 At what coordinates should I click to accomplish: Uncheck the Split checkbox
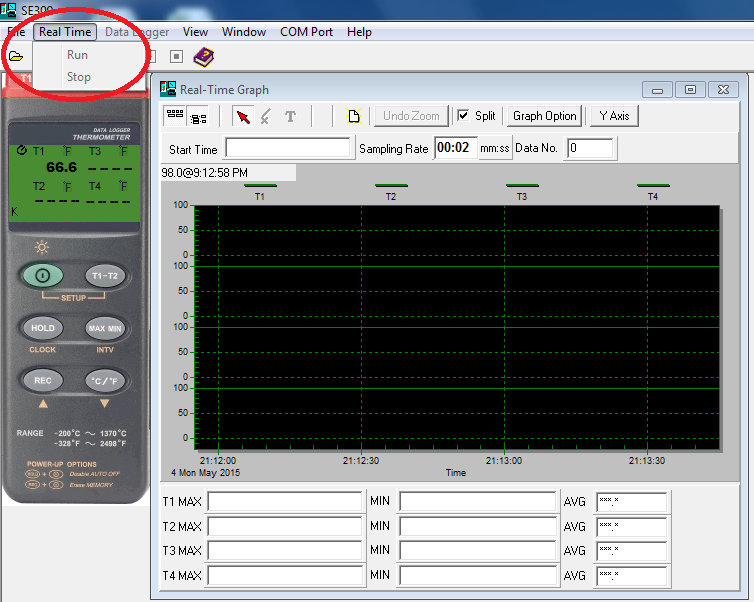pyautogui.click(x=463, y=116)
